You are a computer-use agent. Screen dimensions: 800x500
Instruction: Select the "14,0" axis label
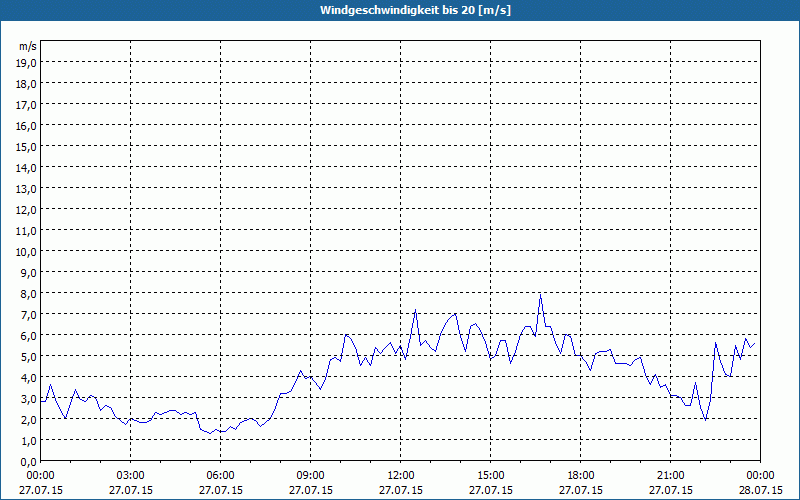click(26, 168)
